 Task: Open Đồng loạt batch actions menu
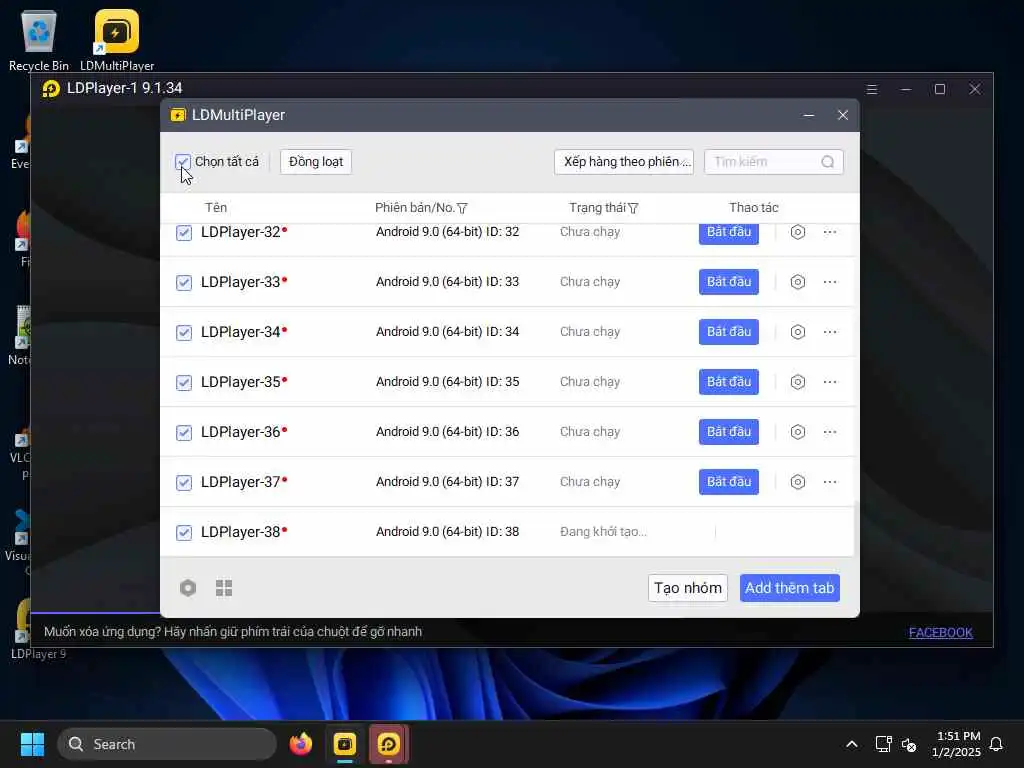[x=316, y=162]
